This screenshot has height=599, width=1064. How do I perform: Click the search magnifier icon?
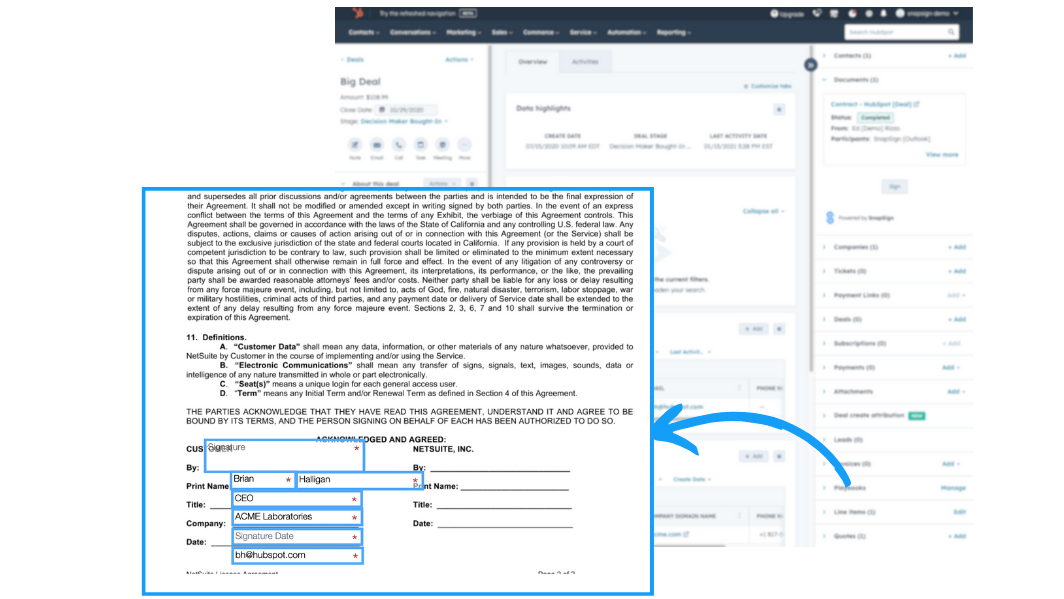(x=951, y=32)
